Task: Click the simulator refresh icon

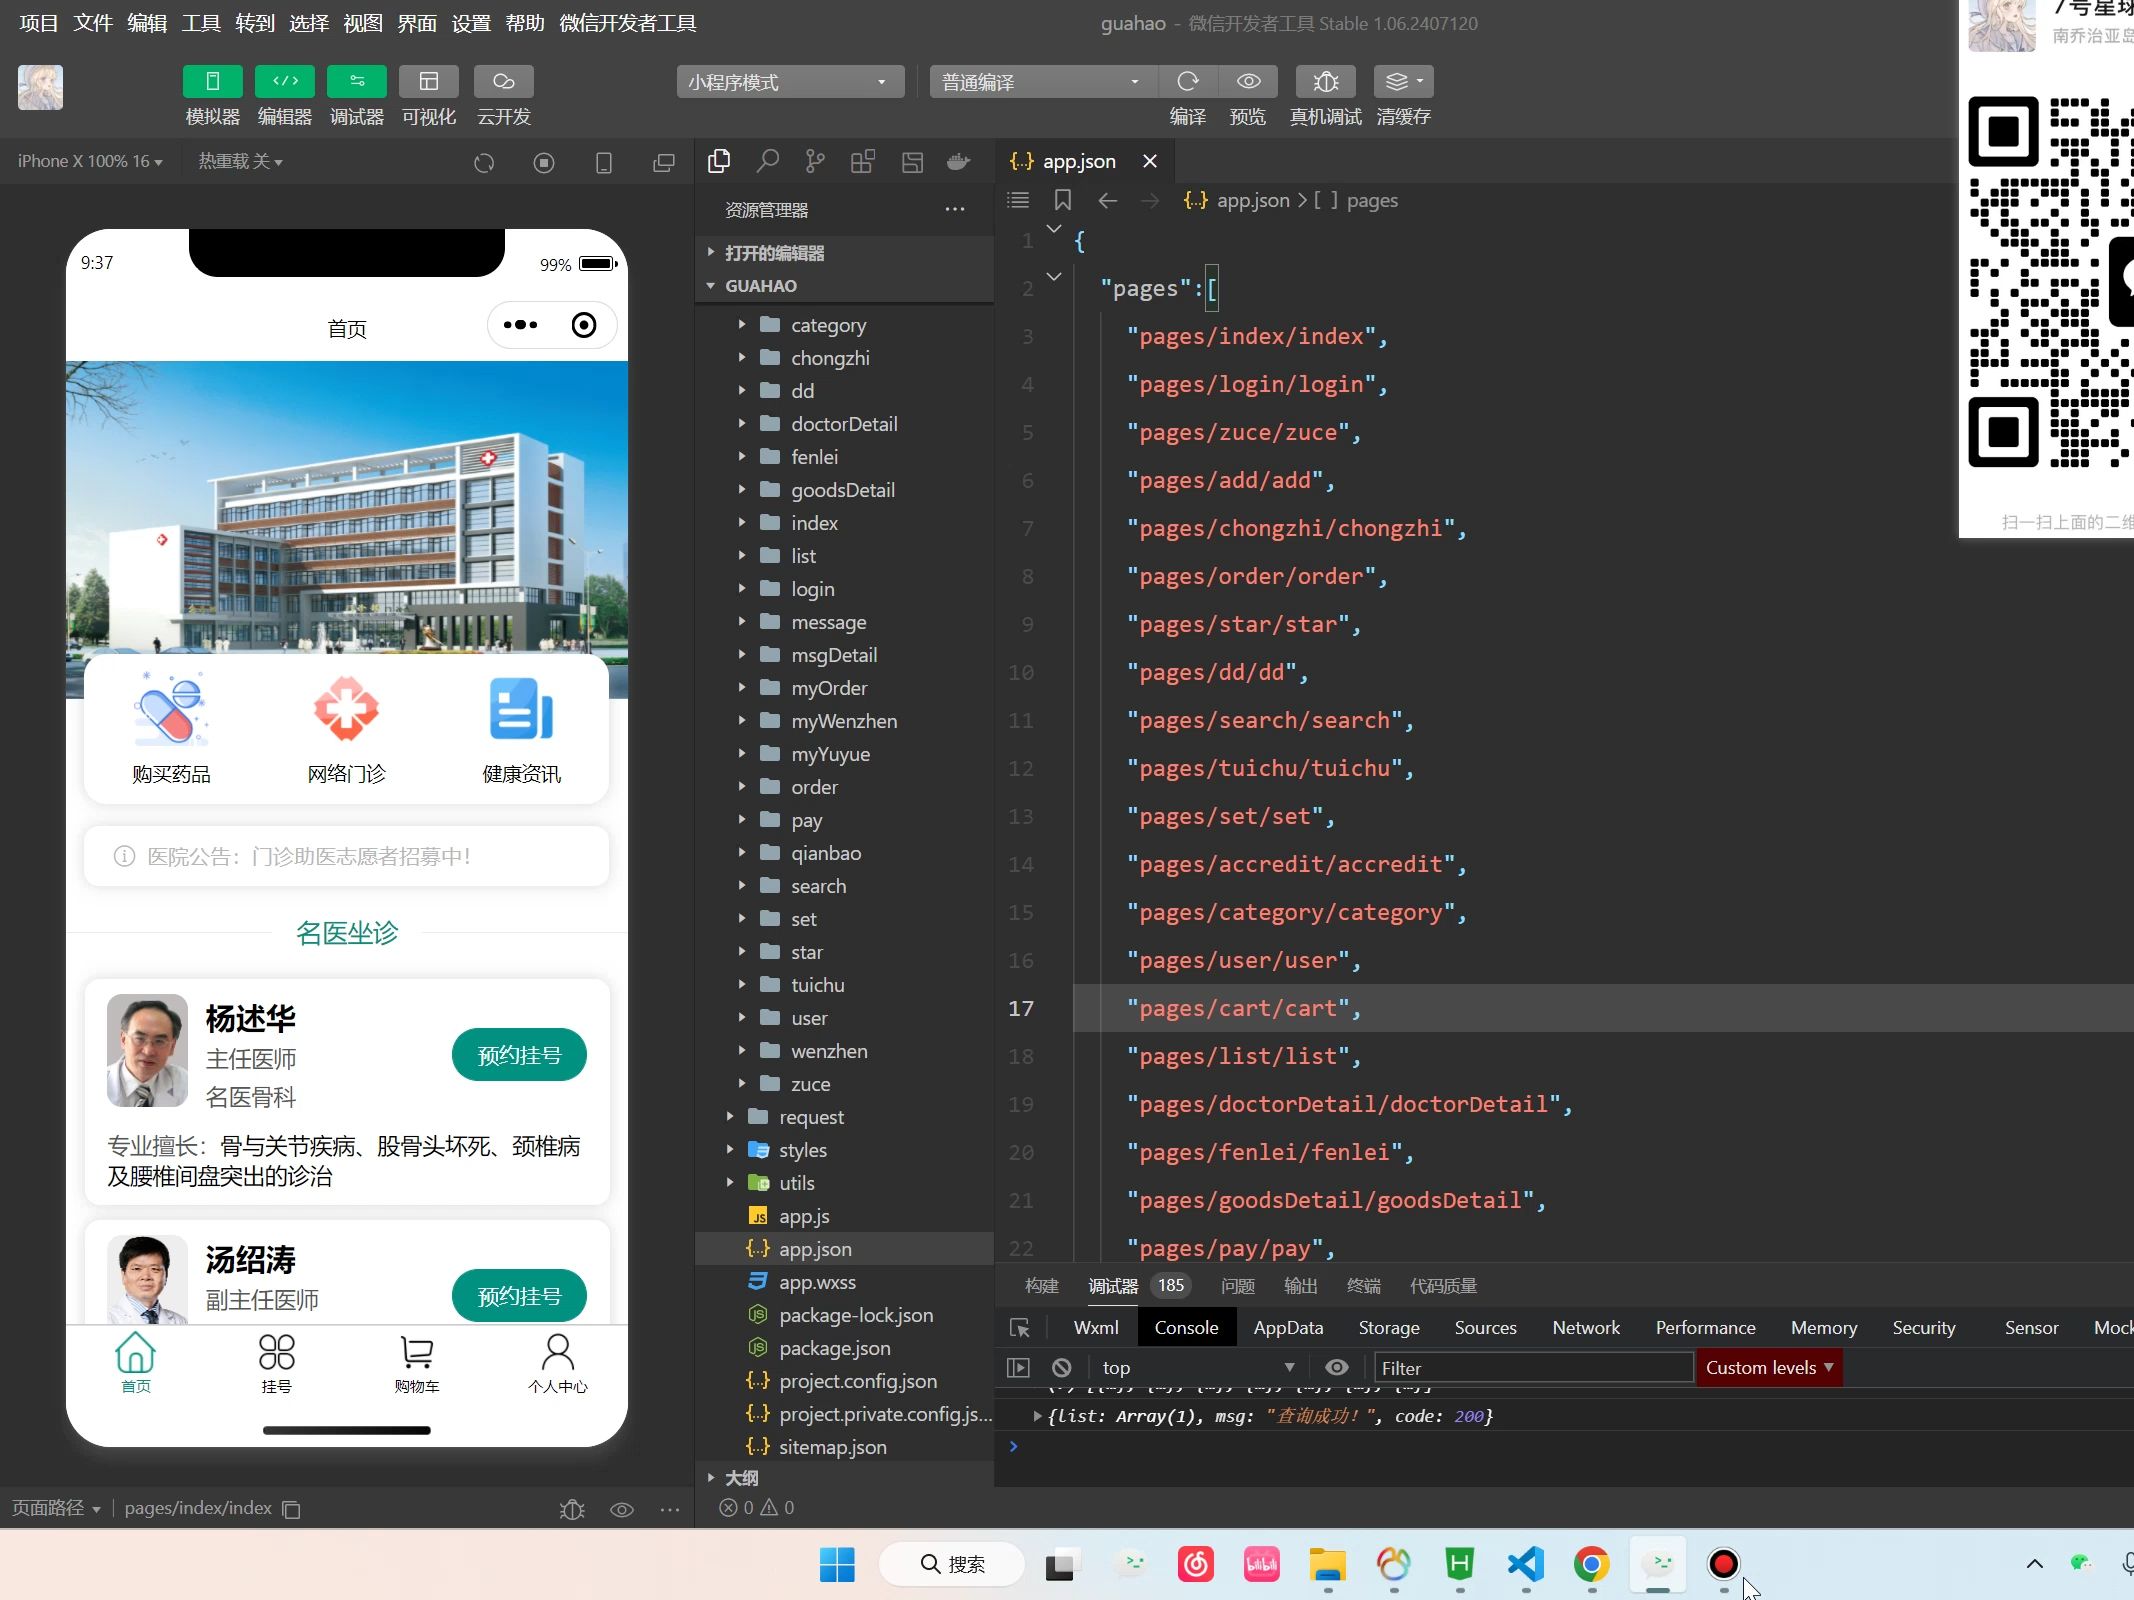Action: click(x=484, y=162)
